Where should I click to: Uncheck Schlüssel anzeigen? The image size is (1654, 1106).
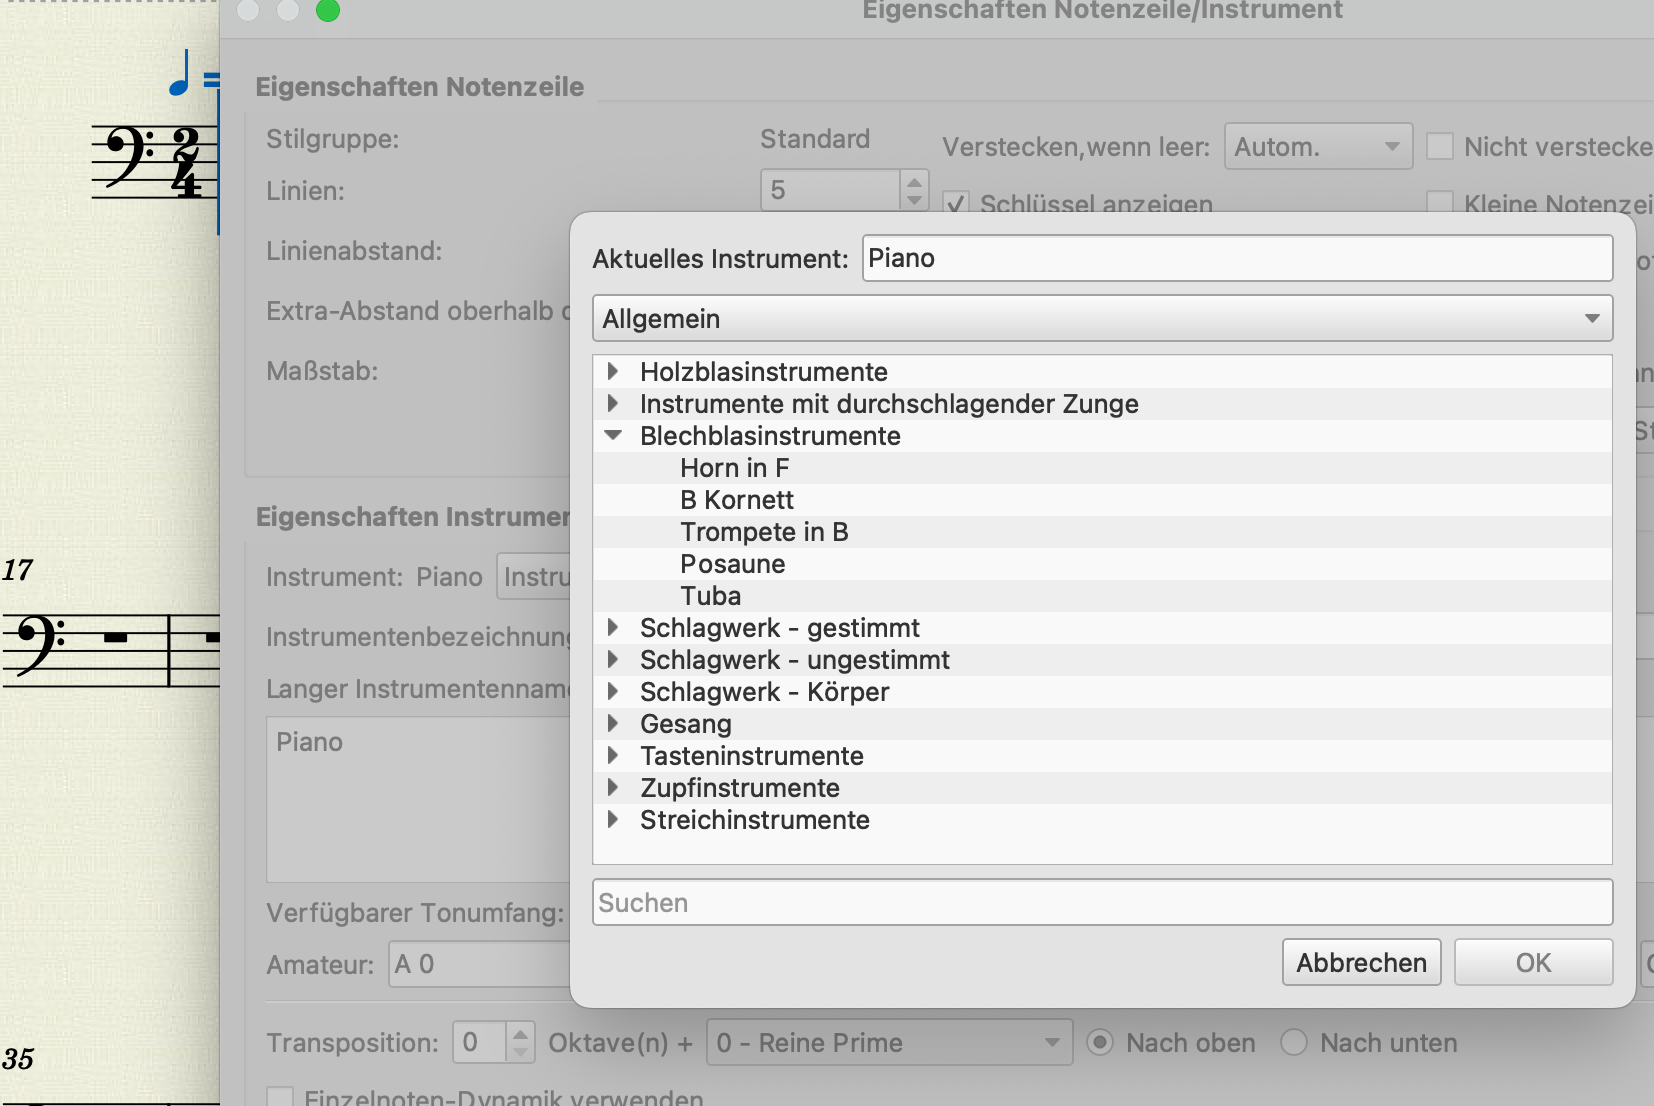958,202
